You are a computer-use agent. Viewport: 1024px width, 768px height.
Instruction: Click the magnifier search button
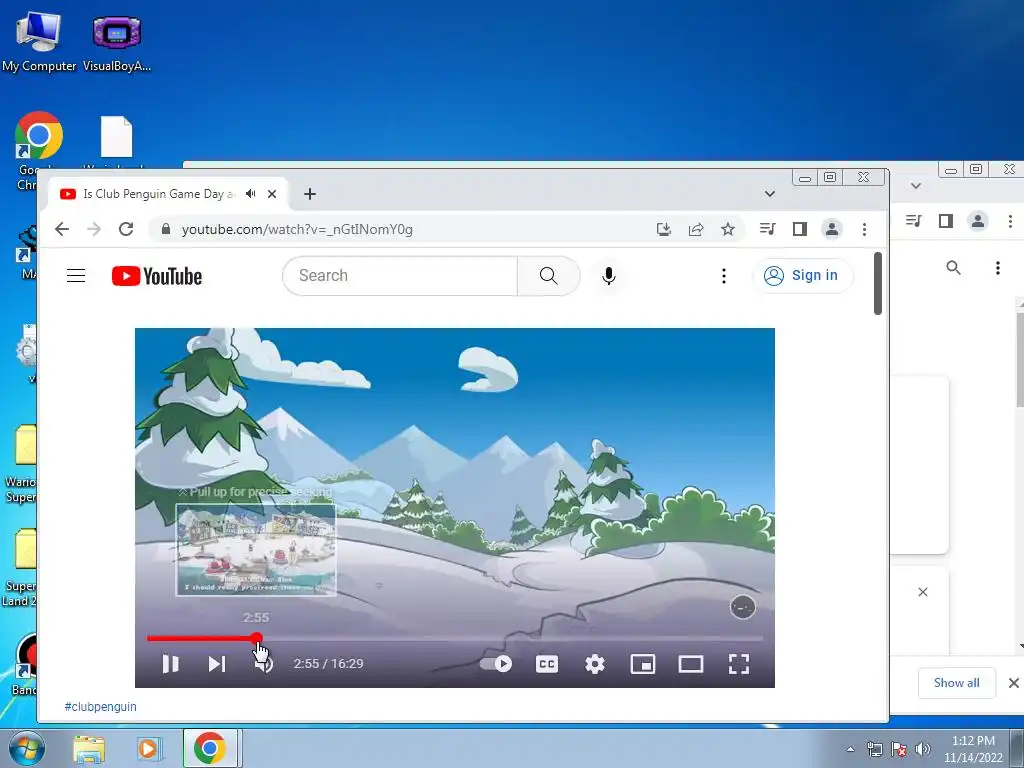(x=549, y=276)
